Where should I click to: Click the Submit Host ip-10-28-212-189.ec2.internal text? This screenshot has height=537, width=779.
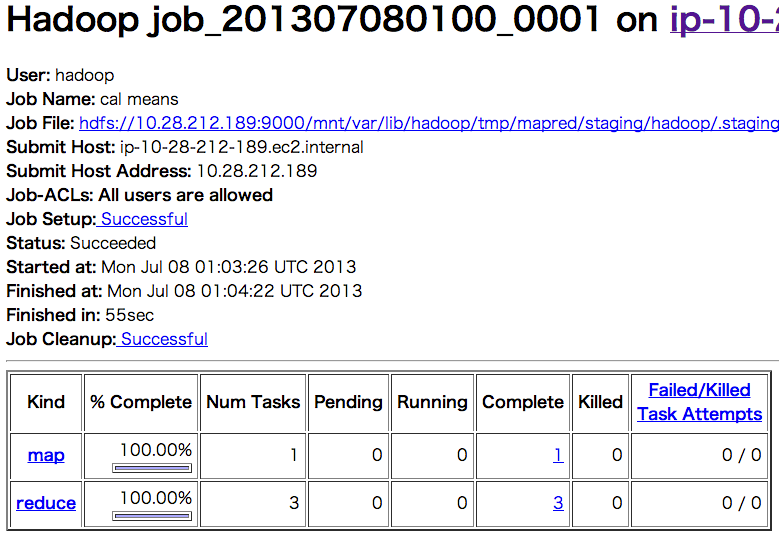point(241,147)
